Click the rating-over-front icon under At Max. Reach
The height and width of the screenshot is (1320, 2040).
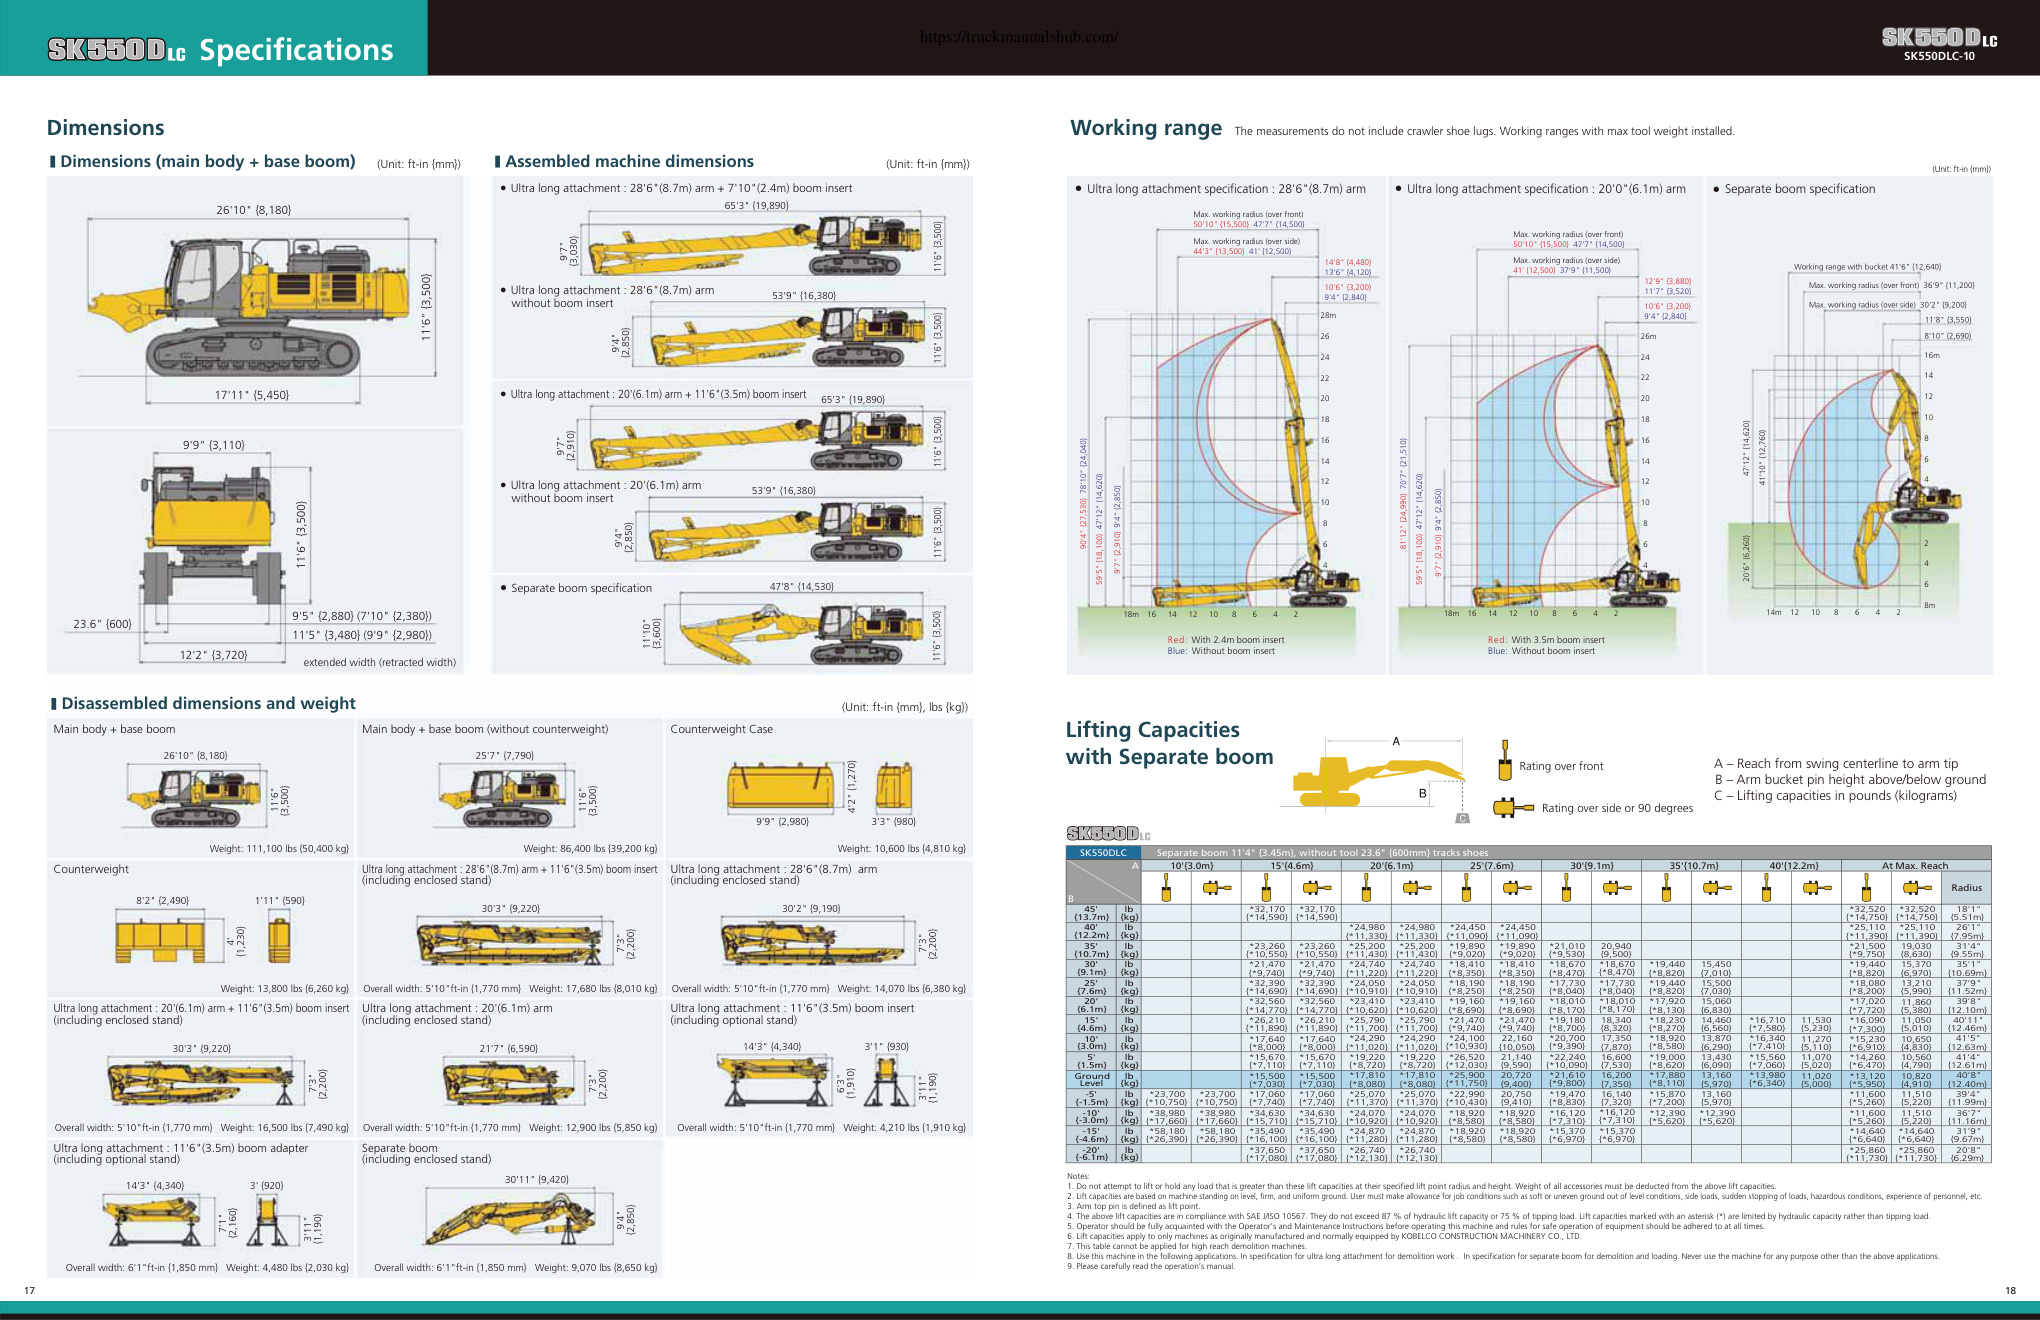1866,887
